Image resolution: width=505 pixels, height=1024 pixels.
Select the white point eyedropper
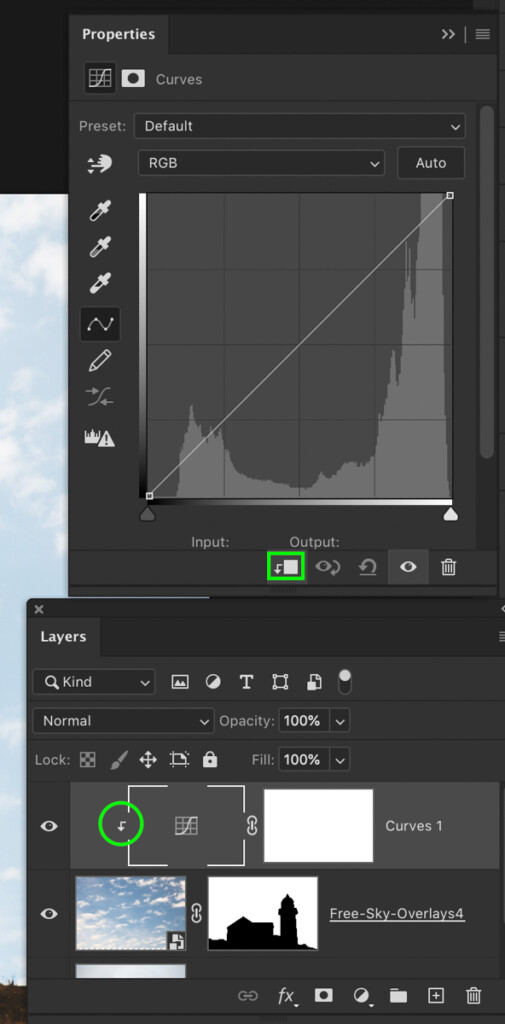pyautogui.click(x=100, y=285)
